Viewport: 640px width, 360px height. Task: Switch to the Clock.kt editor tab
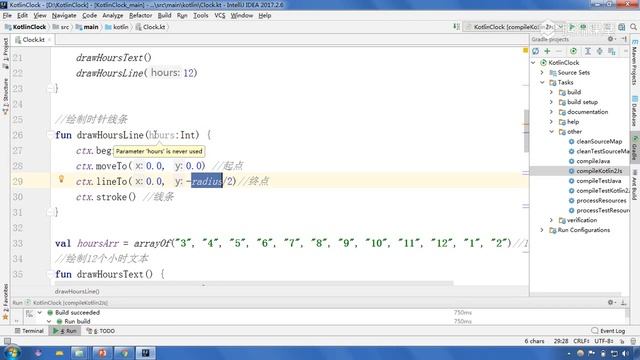click(x=33, y=40)
